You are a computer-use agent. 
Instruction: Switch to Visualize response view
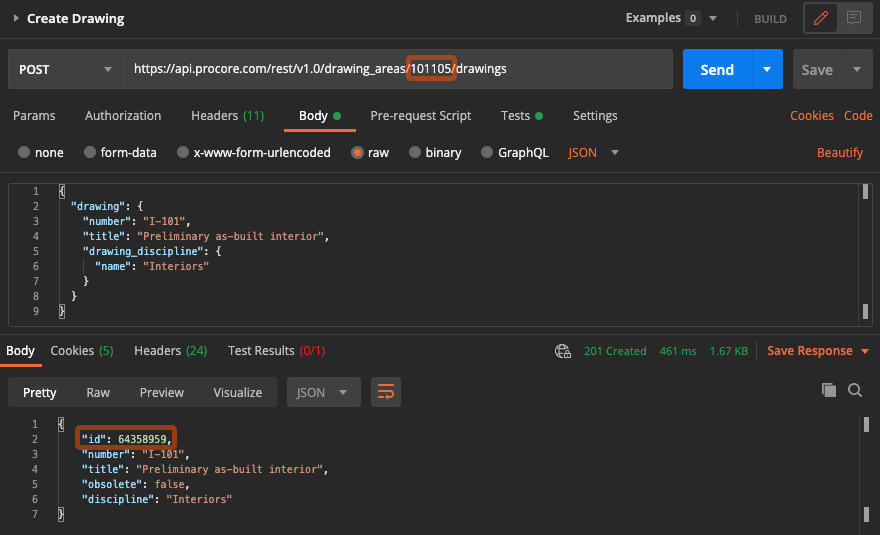pos(237,392)
